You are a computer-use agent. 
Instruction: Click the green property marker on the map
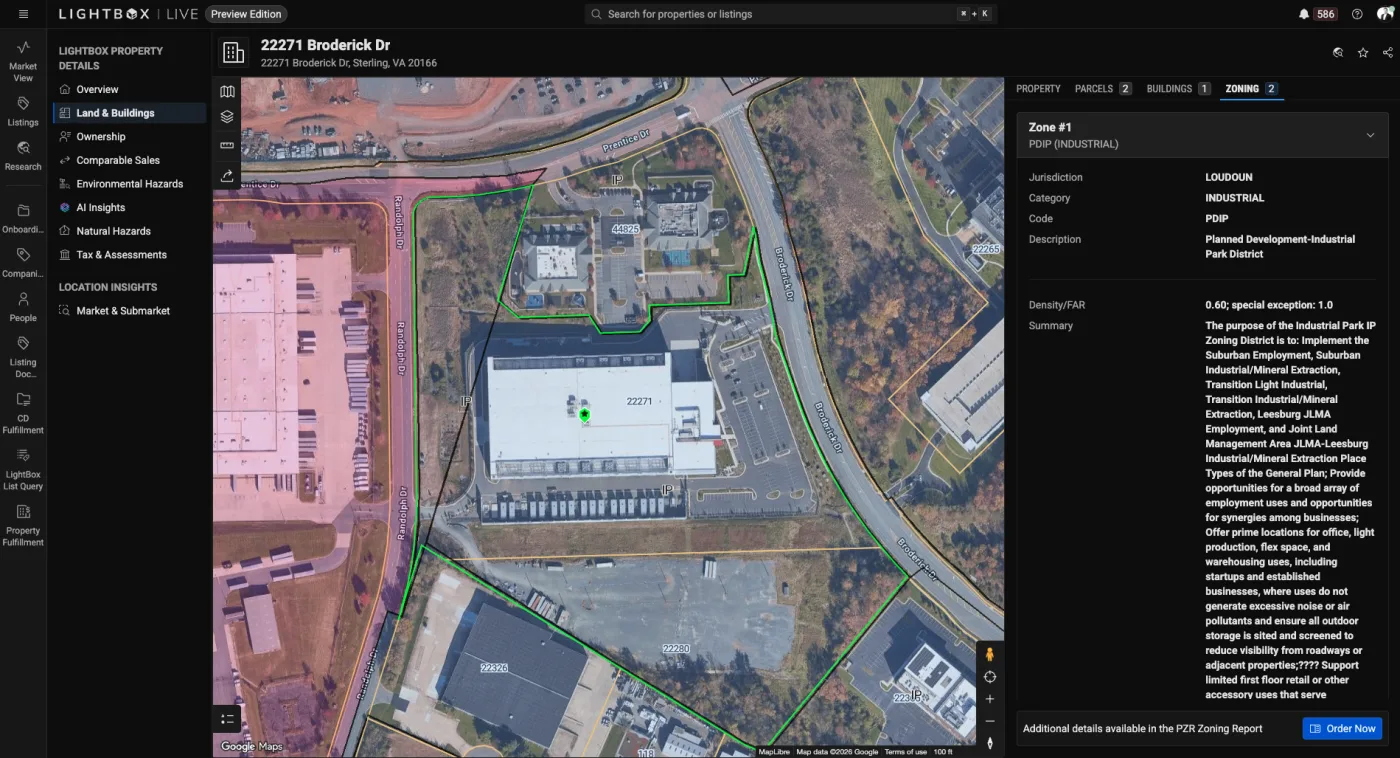click(x=585, y=414)
